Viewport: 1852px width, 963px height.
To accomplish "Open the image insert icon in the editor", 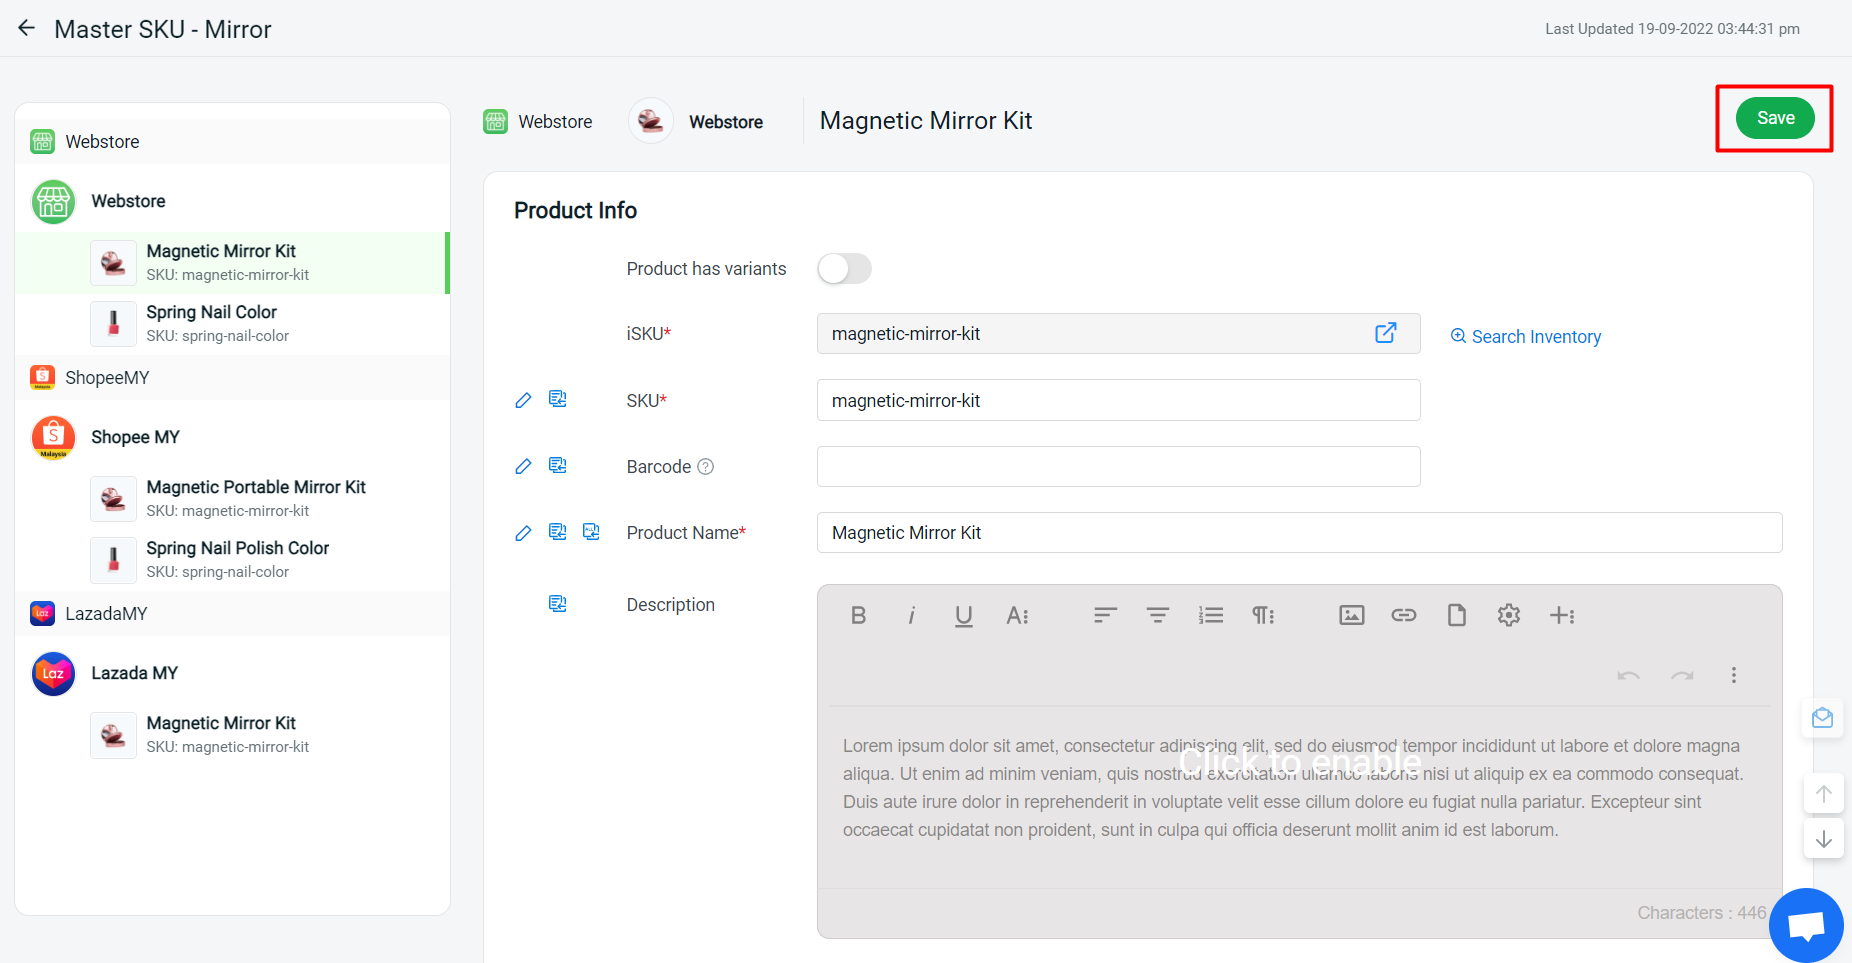I will pos(1351,615).
